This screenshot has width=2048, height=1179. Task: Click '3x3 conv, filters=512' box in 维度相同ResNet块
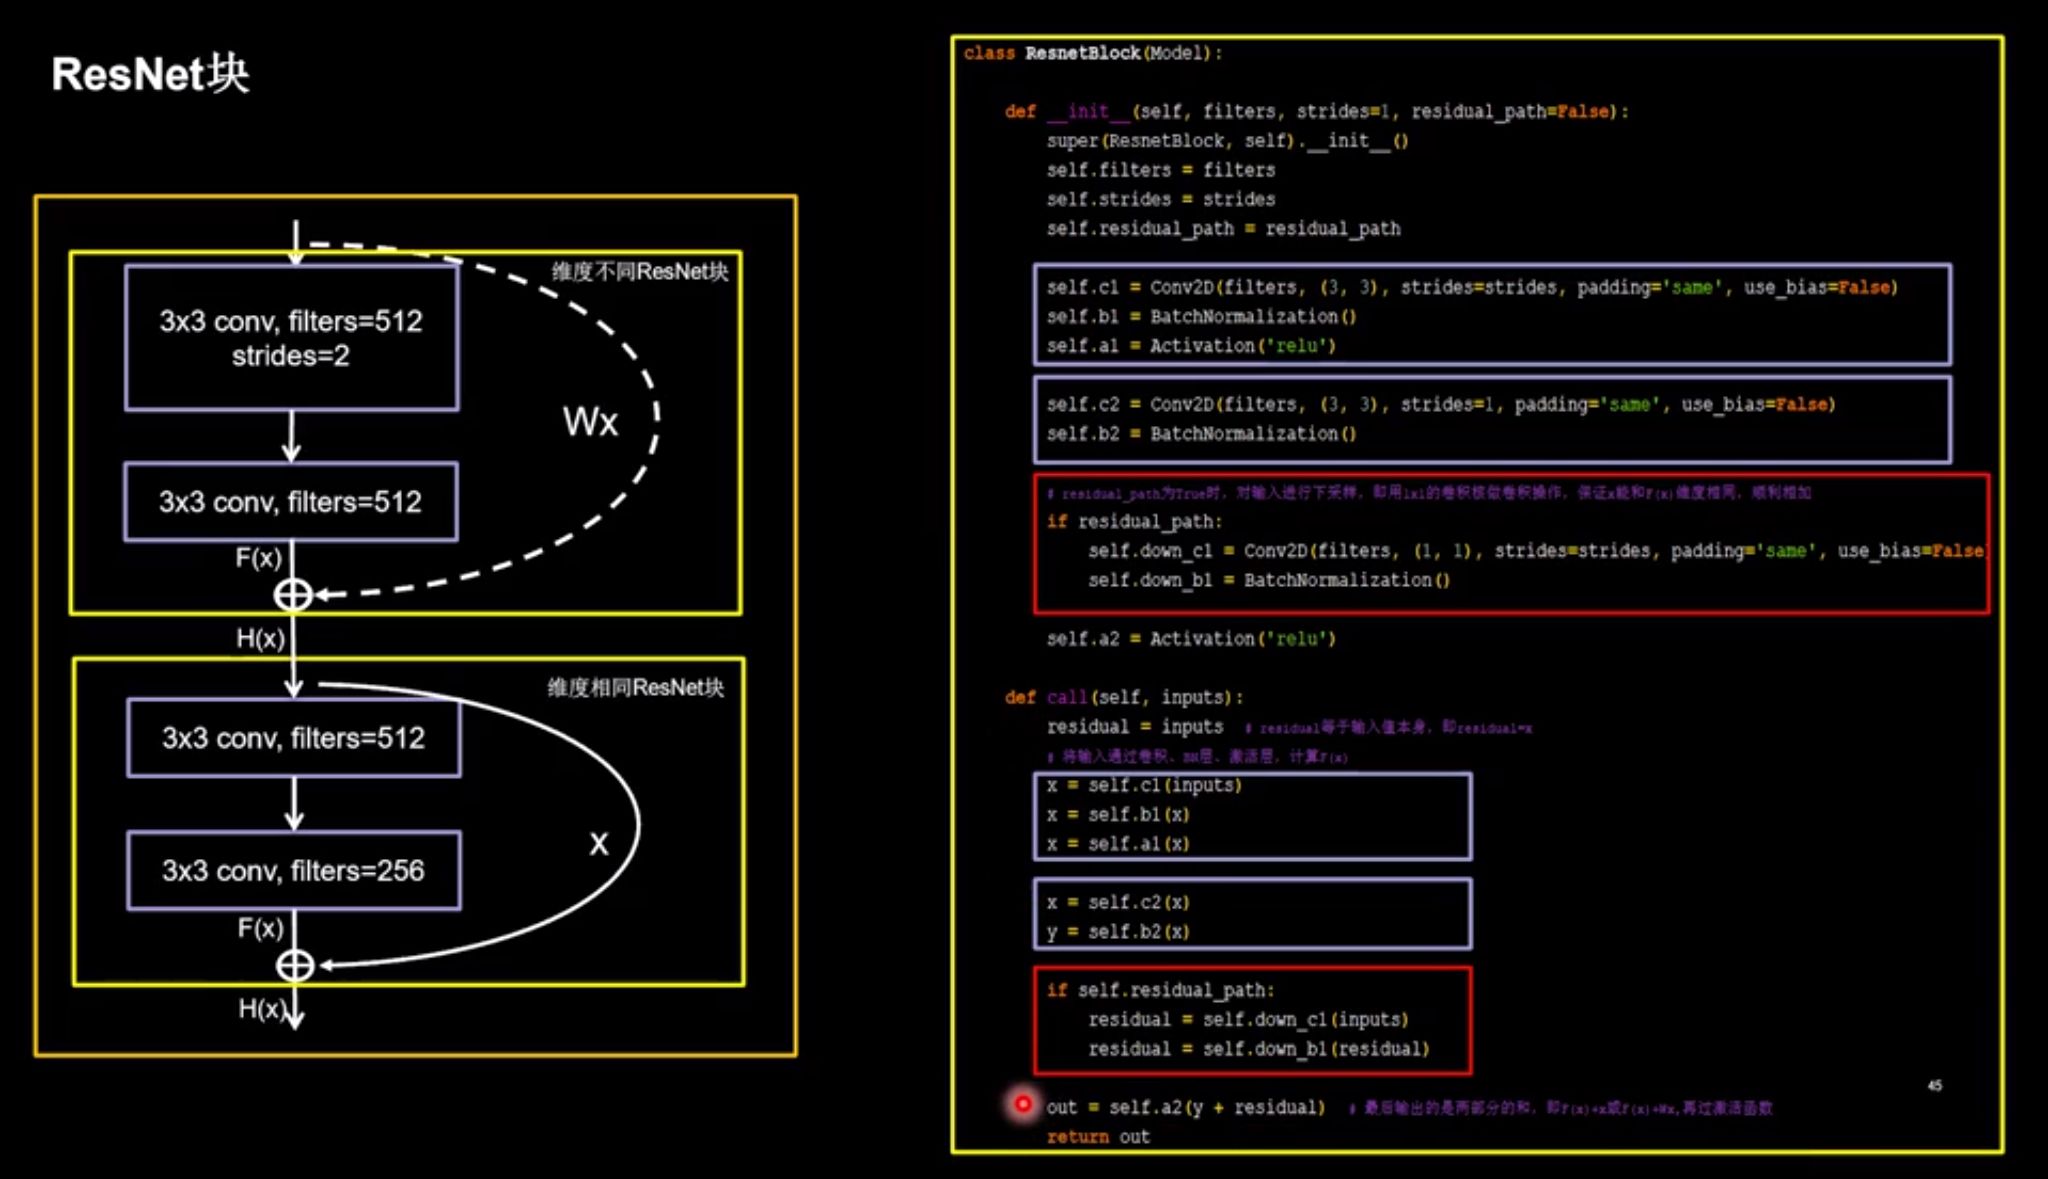[294, 738]
